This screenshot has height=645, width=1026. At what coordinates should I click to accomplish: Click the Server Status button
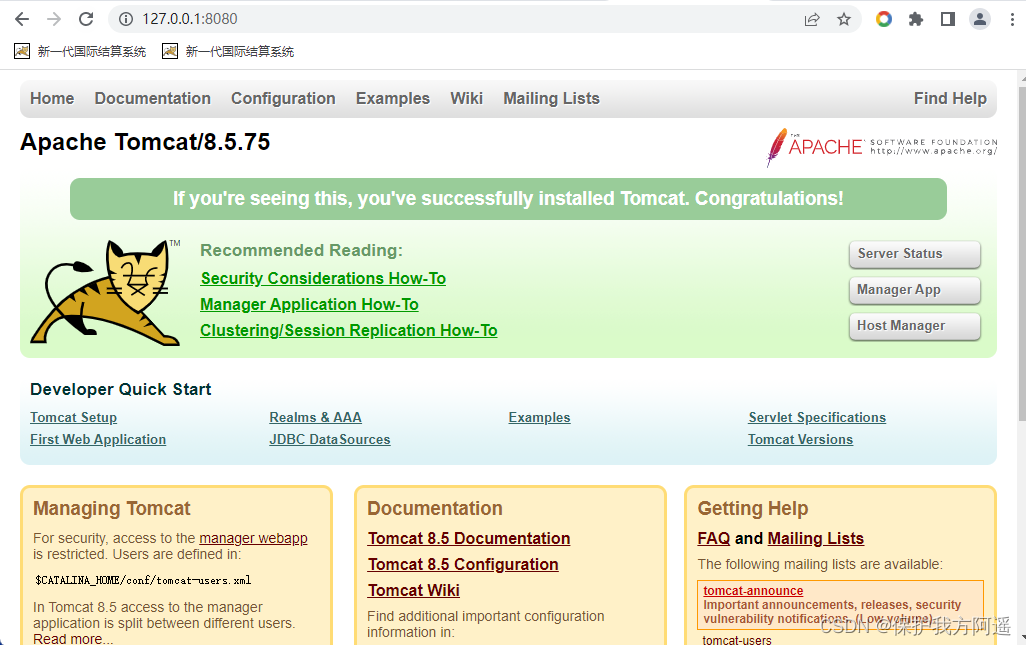[915, 254]
